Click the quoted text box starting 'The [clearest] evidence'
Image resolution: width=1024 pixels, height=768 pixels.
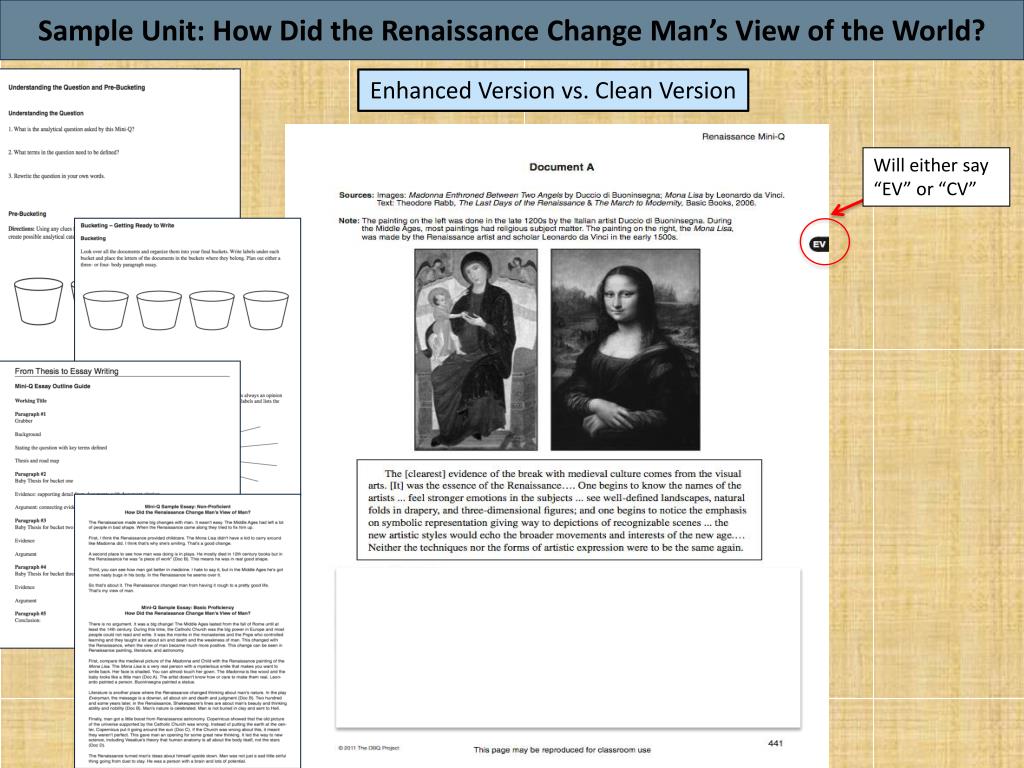[x=559, y=510]
